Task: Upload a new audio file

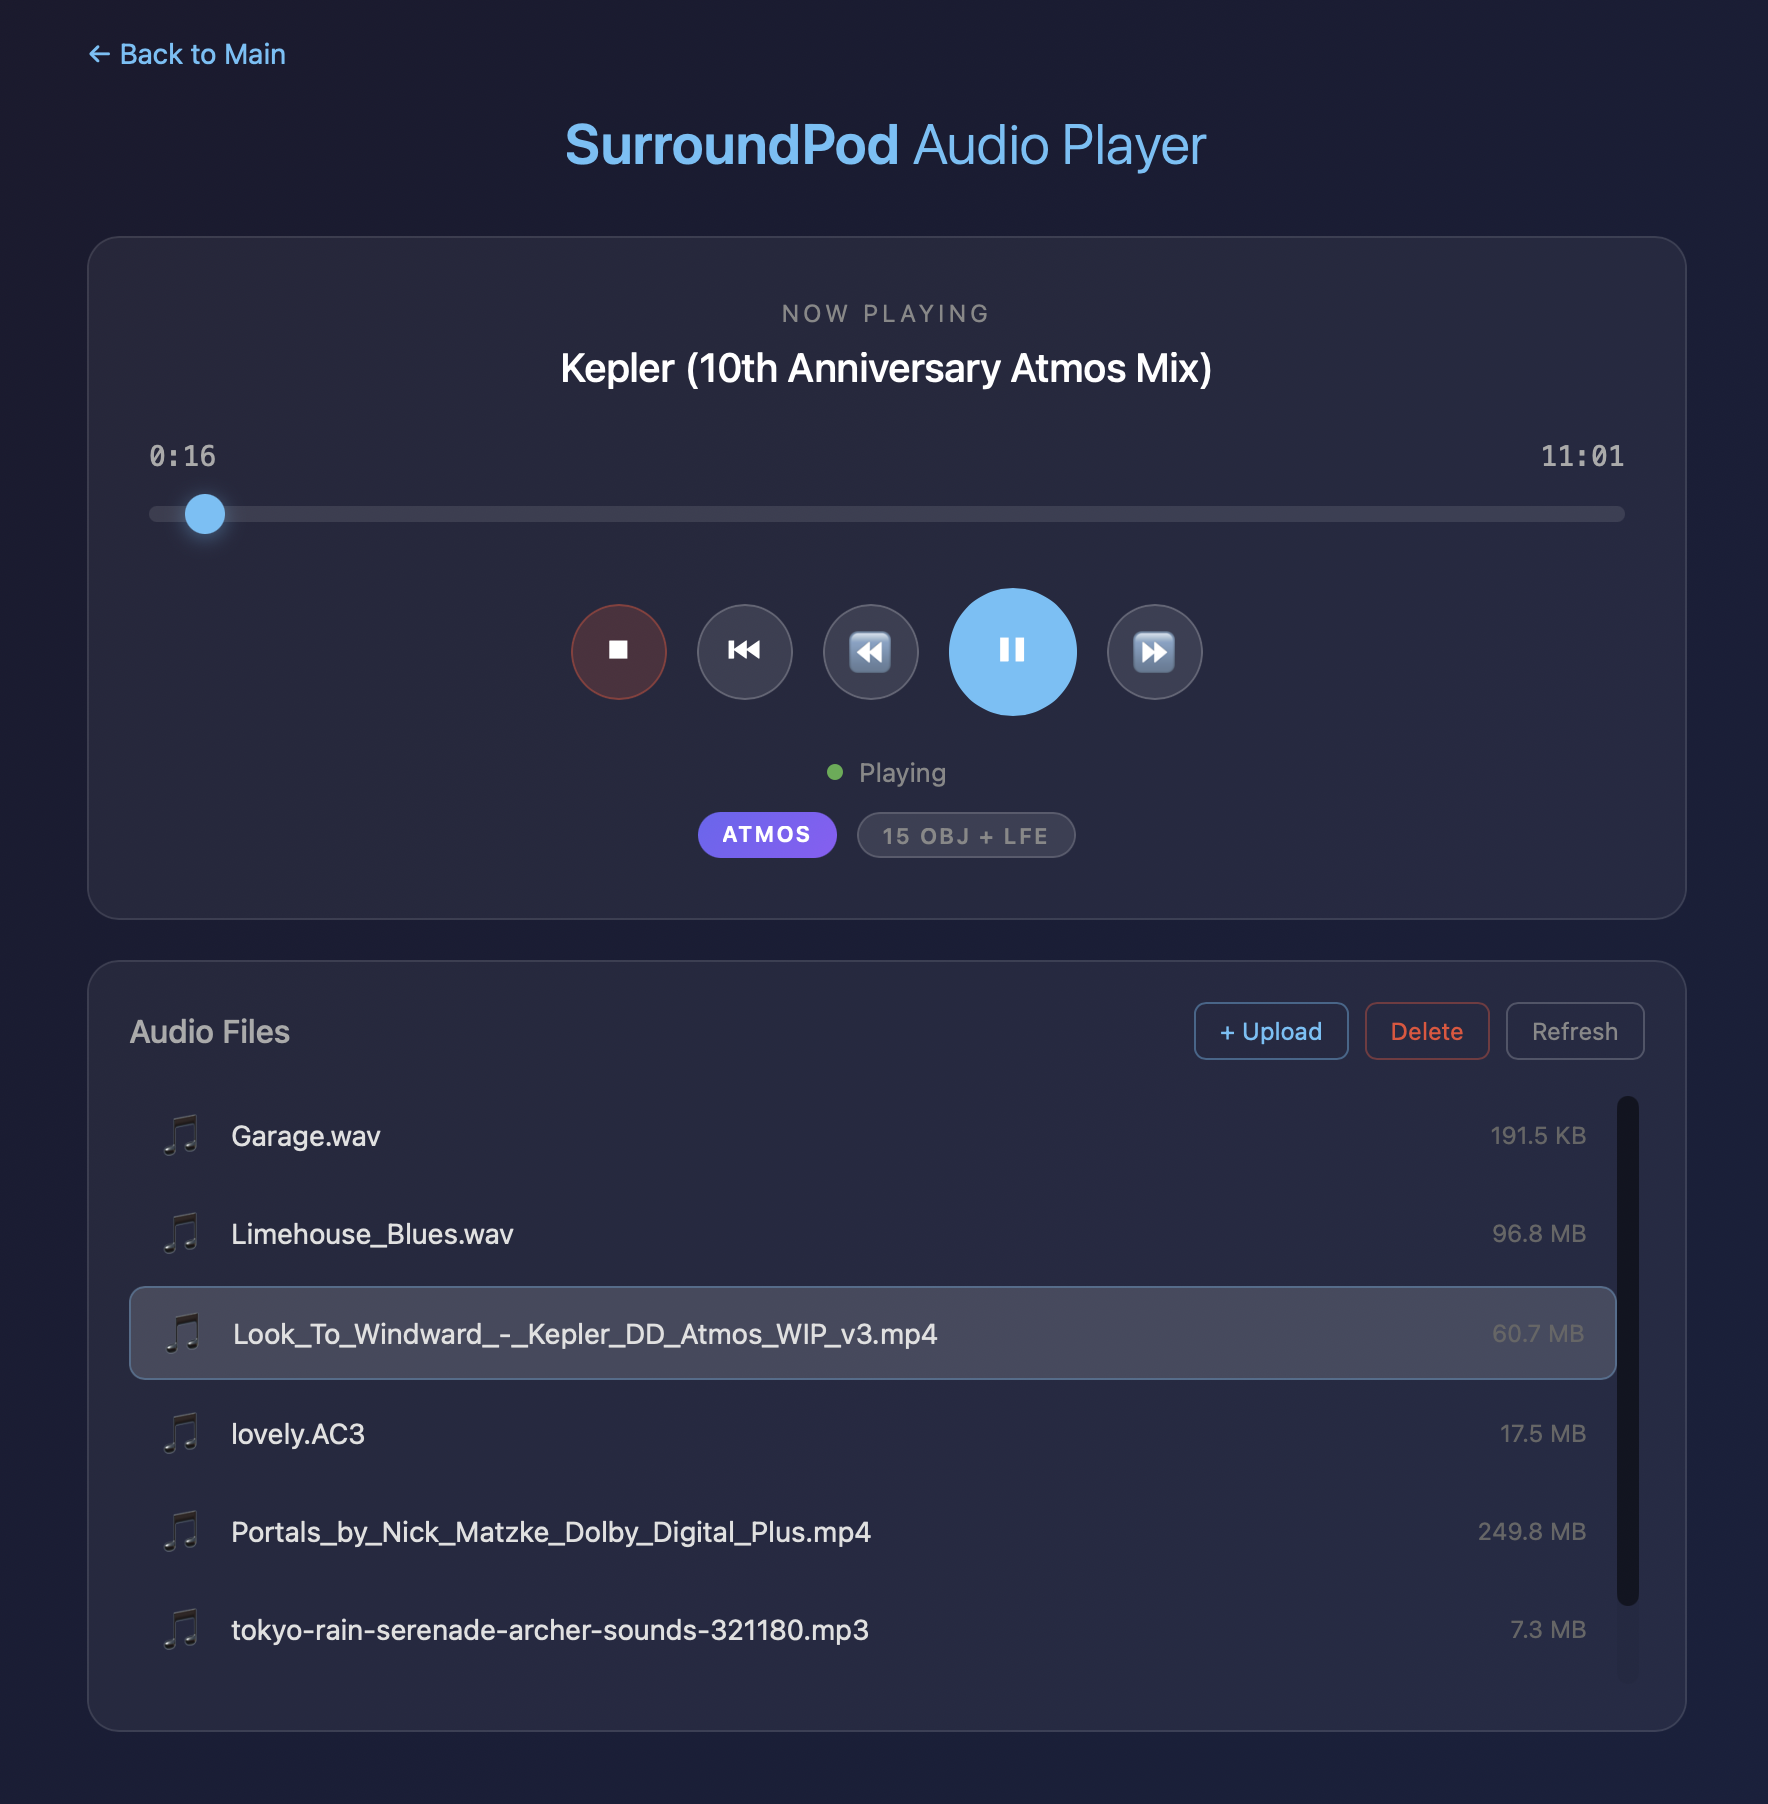Action: [x=1271, y=1031]
